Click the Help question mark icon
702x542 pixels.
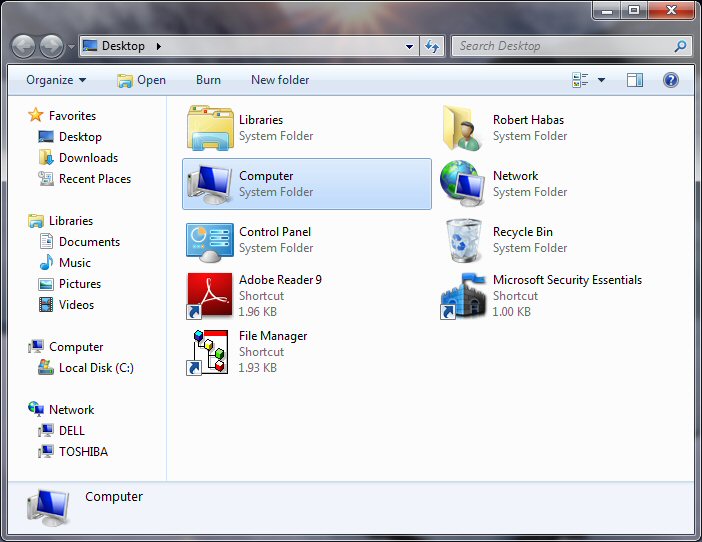coord(671,80)
